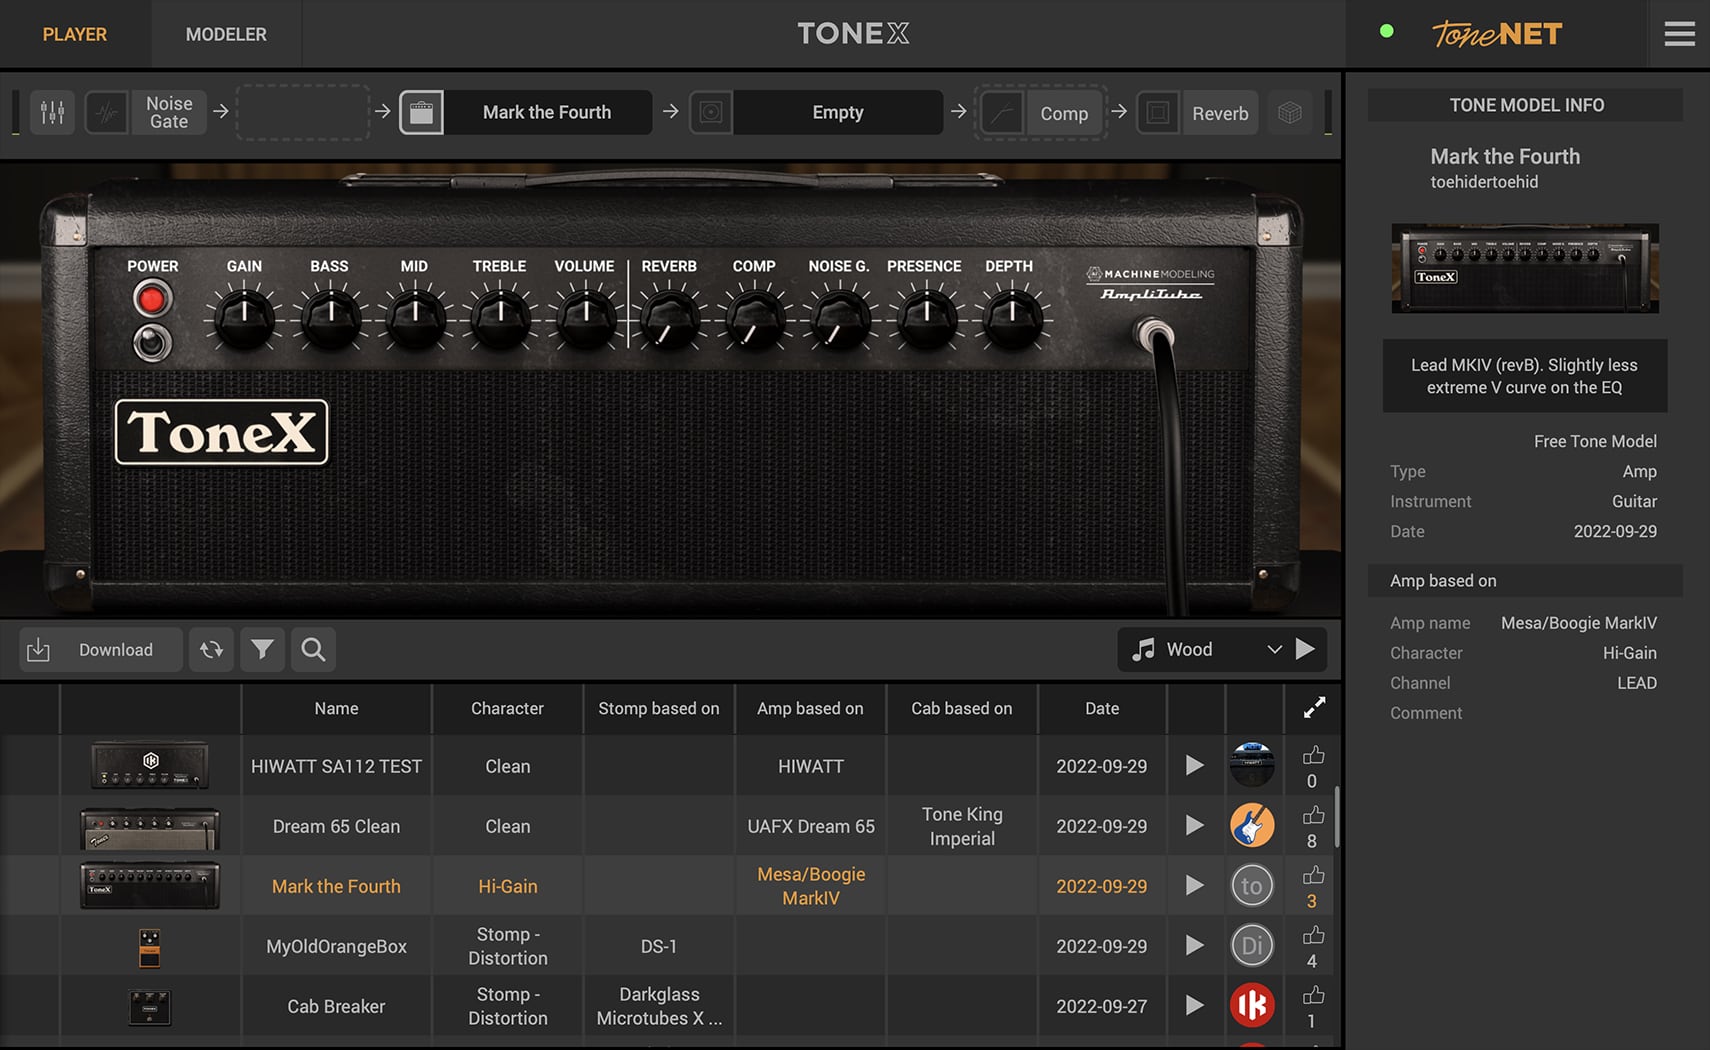Click the NOISE G. knob
Viewport: 1710px width, 1050px height.
point(840,318)
